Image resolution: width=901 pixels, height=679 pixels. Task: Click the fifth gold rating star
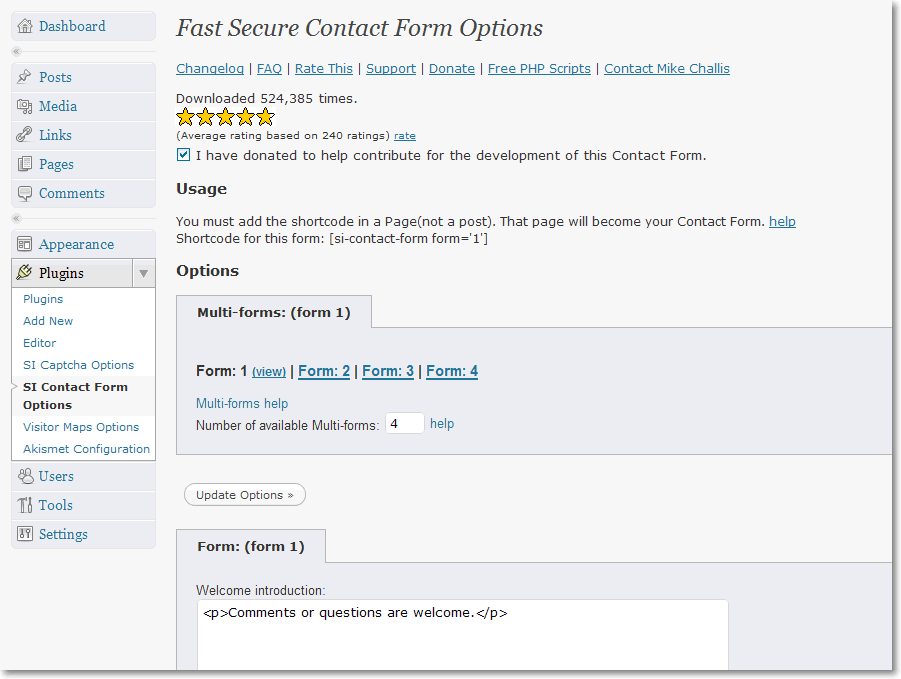coord(265,117)
